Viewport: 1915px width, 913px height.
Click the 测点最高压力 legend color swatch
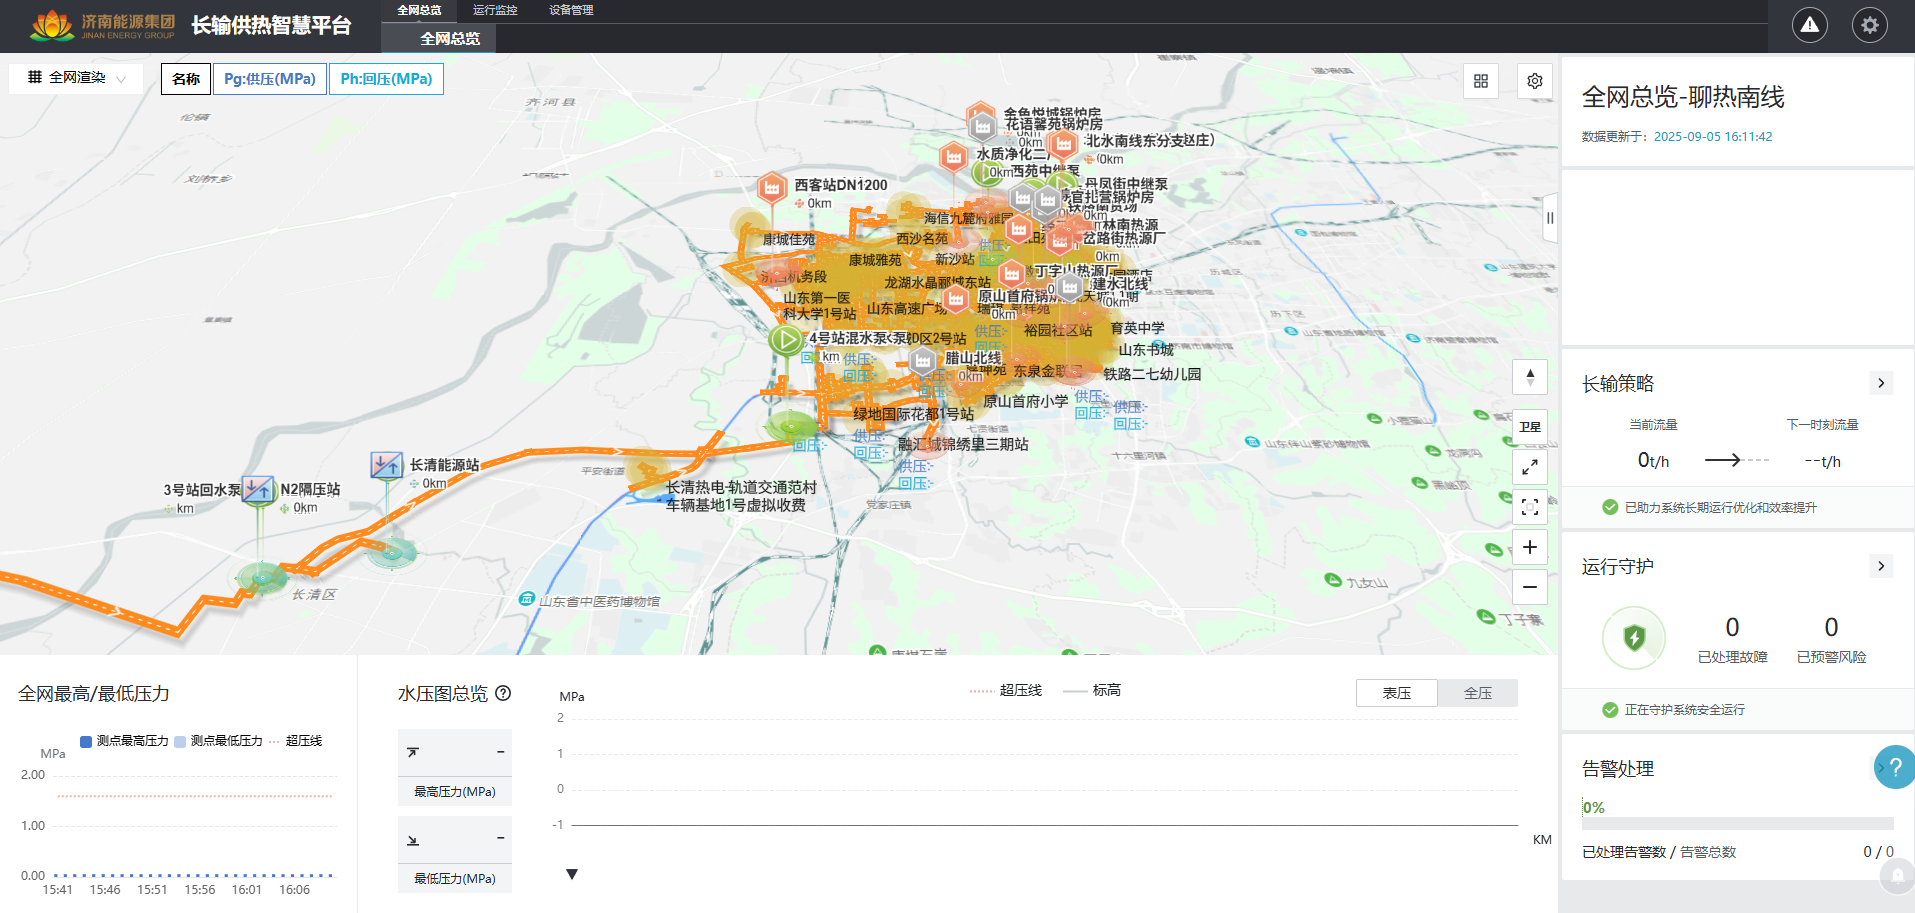(x=86, y=741)
